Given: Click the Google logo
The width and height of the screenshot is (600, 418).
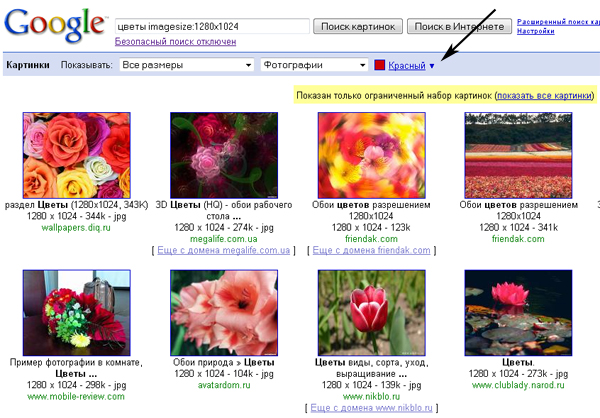Looking at the screenshot, I should pyautogui.click(x=55, y=24).
